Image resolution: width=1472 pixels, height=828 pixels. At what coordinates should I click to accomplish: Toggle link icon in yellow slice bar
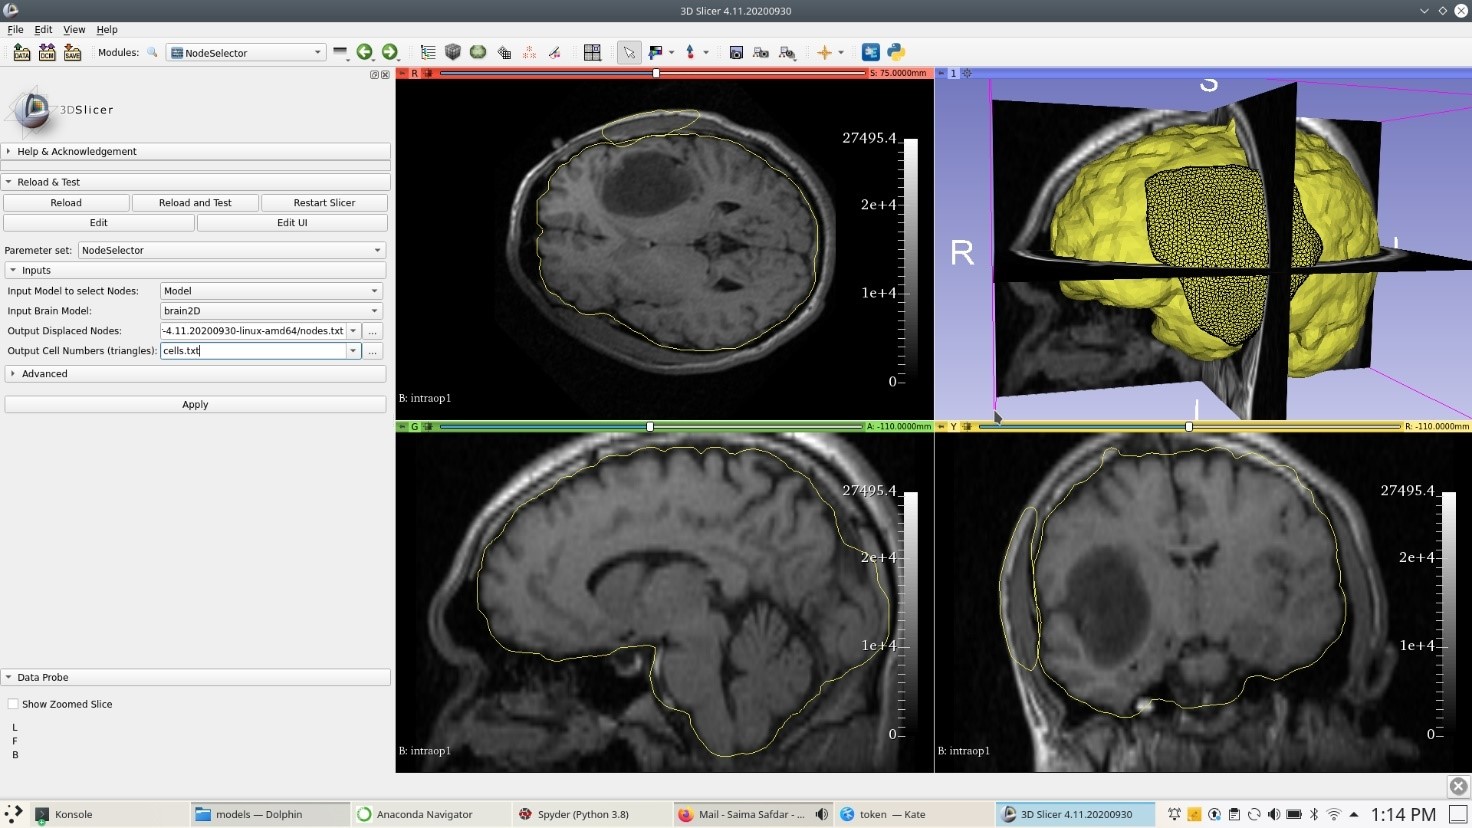pos(966,426)
